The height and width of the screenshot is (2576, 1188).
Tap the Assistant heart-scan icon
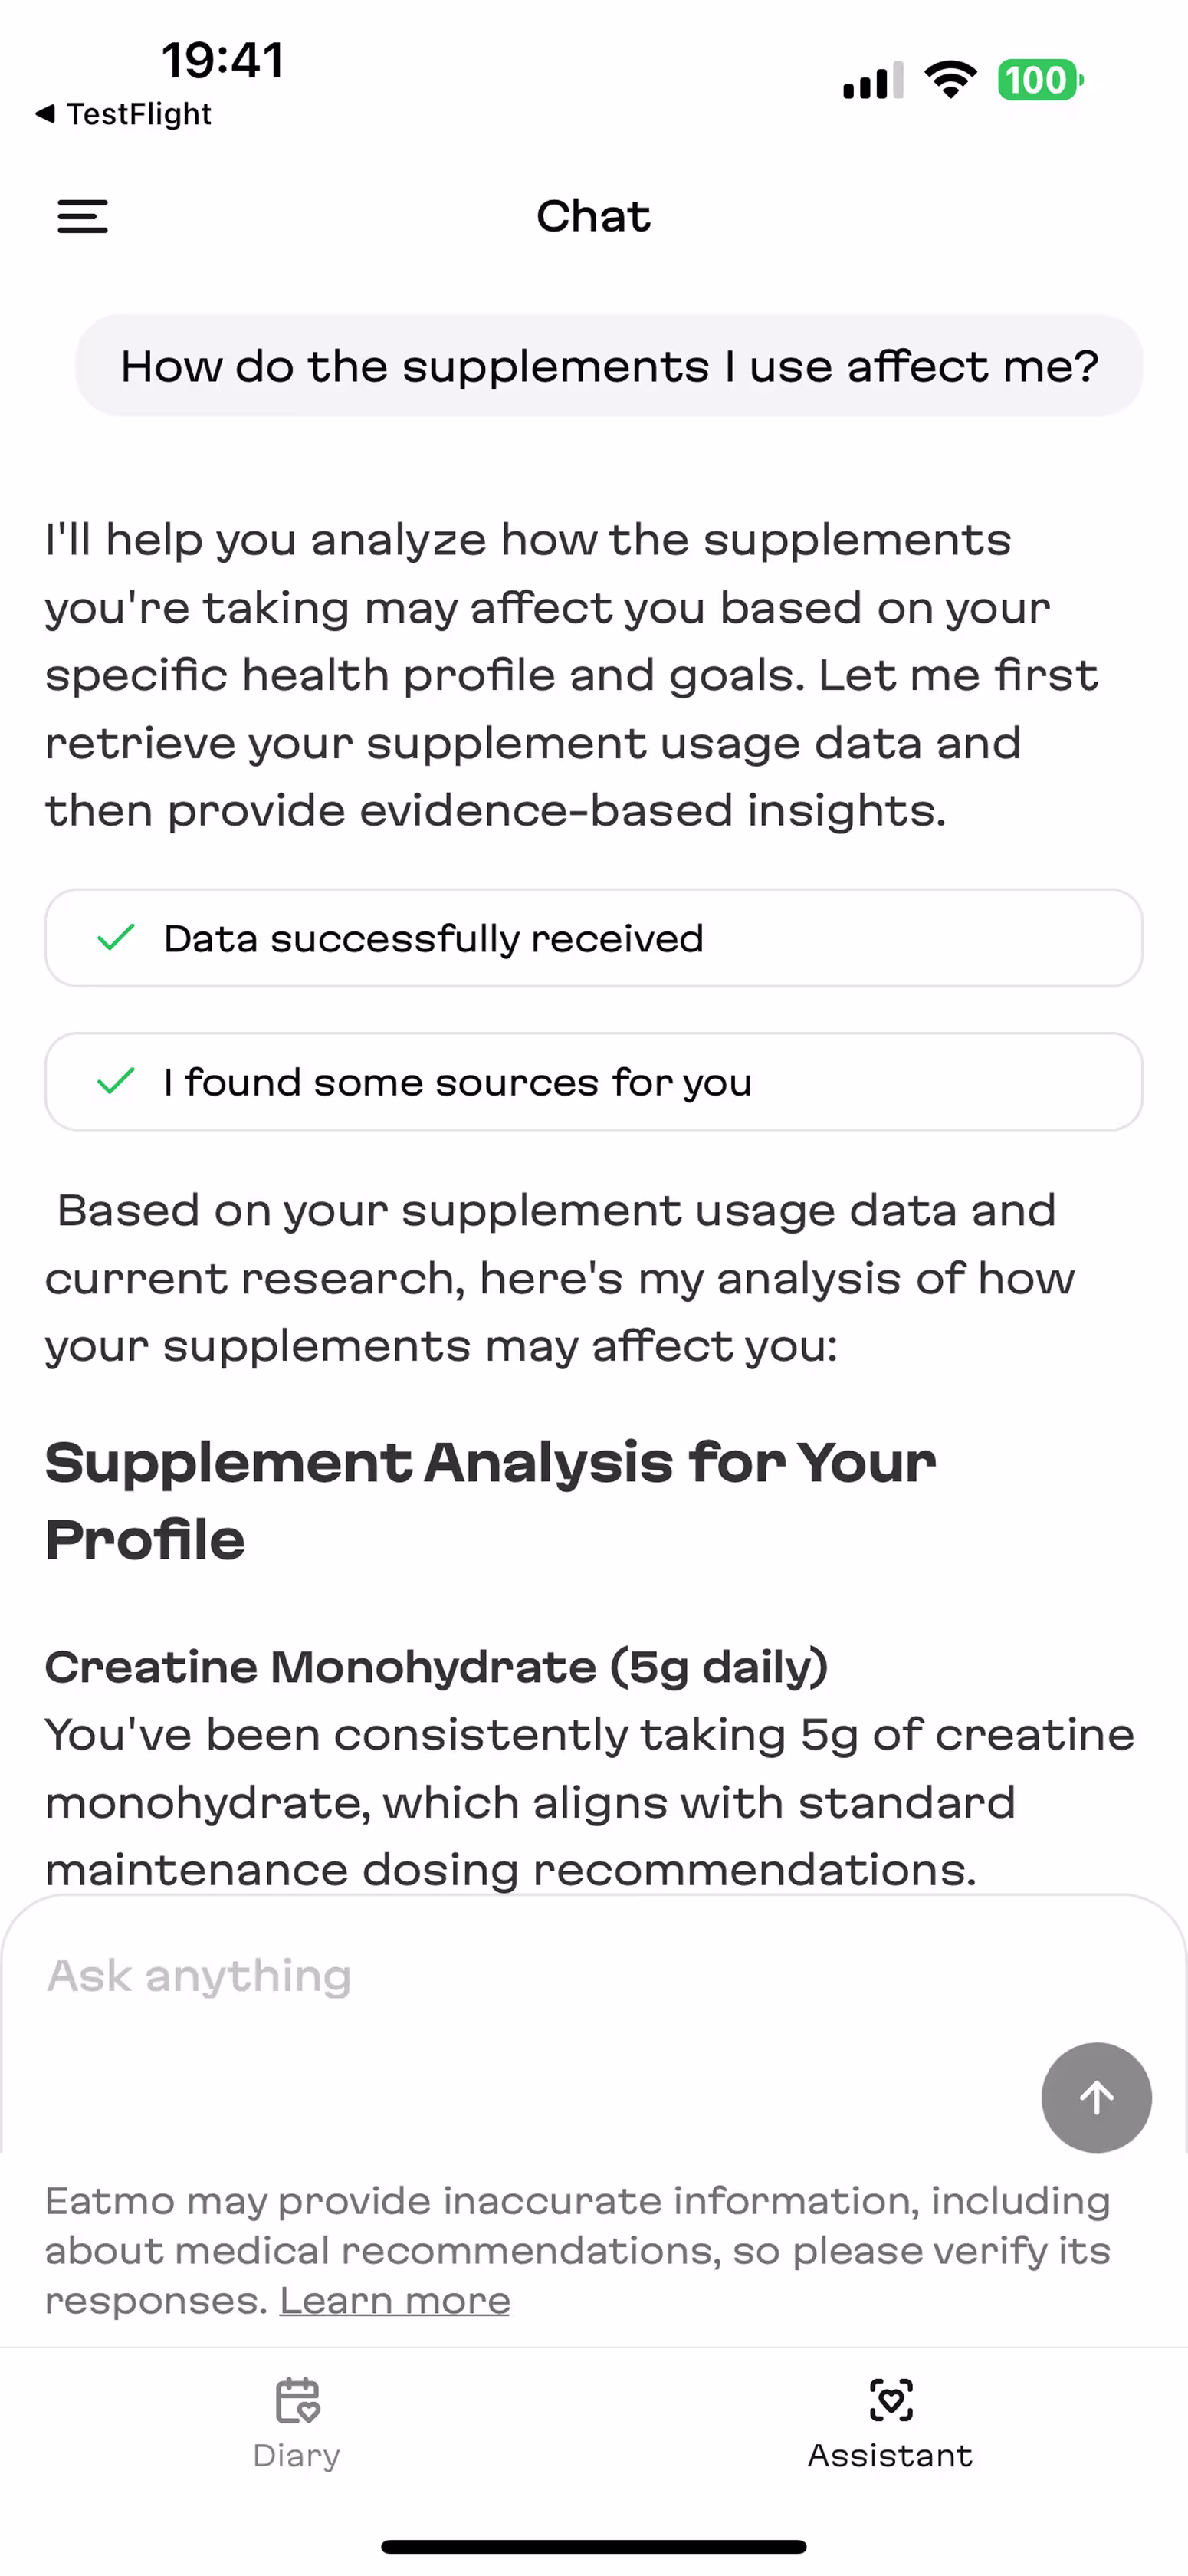890,2400
